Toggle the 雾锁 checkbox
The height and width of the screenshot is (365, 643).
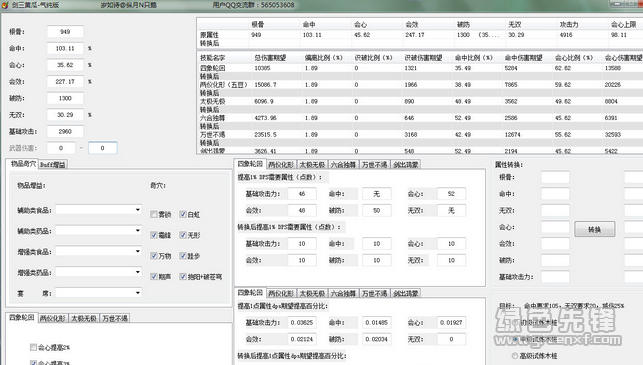click(154, 214)
